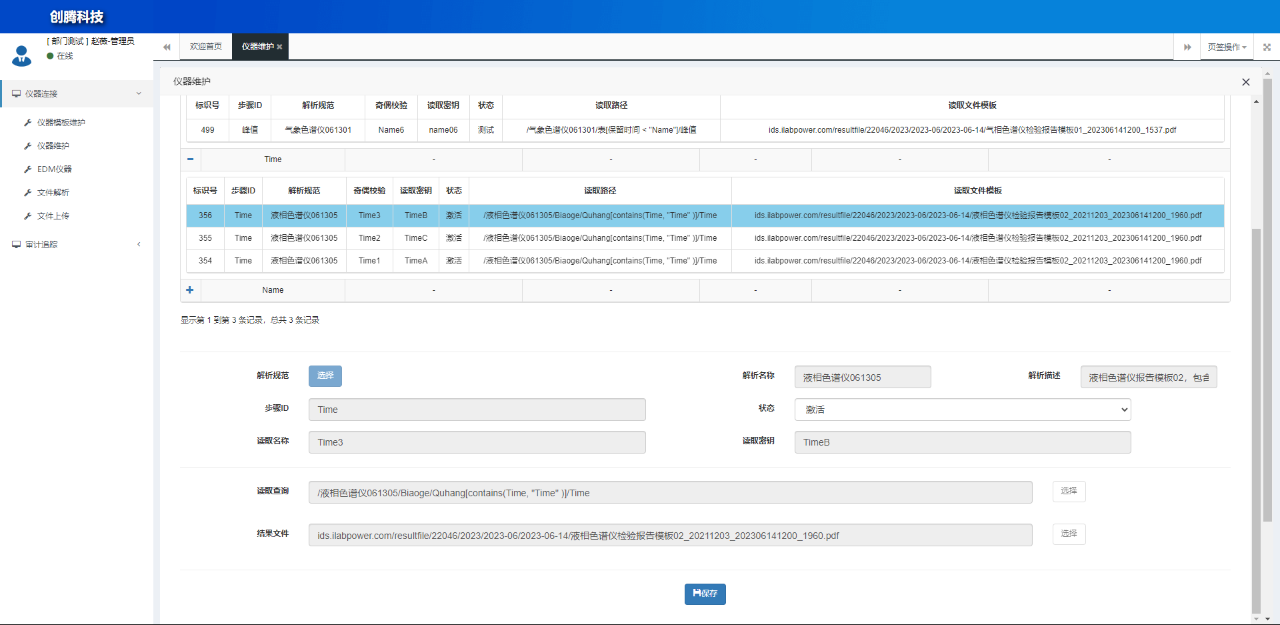The image size is (1280, 625).
Task: Expand the 审计追踪 sidebar section
Action: tap(77, 244)
